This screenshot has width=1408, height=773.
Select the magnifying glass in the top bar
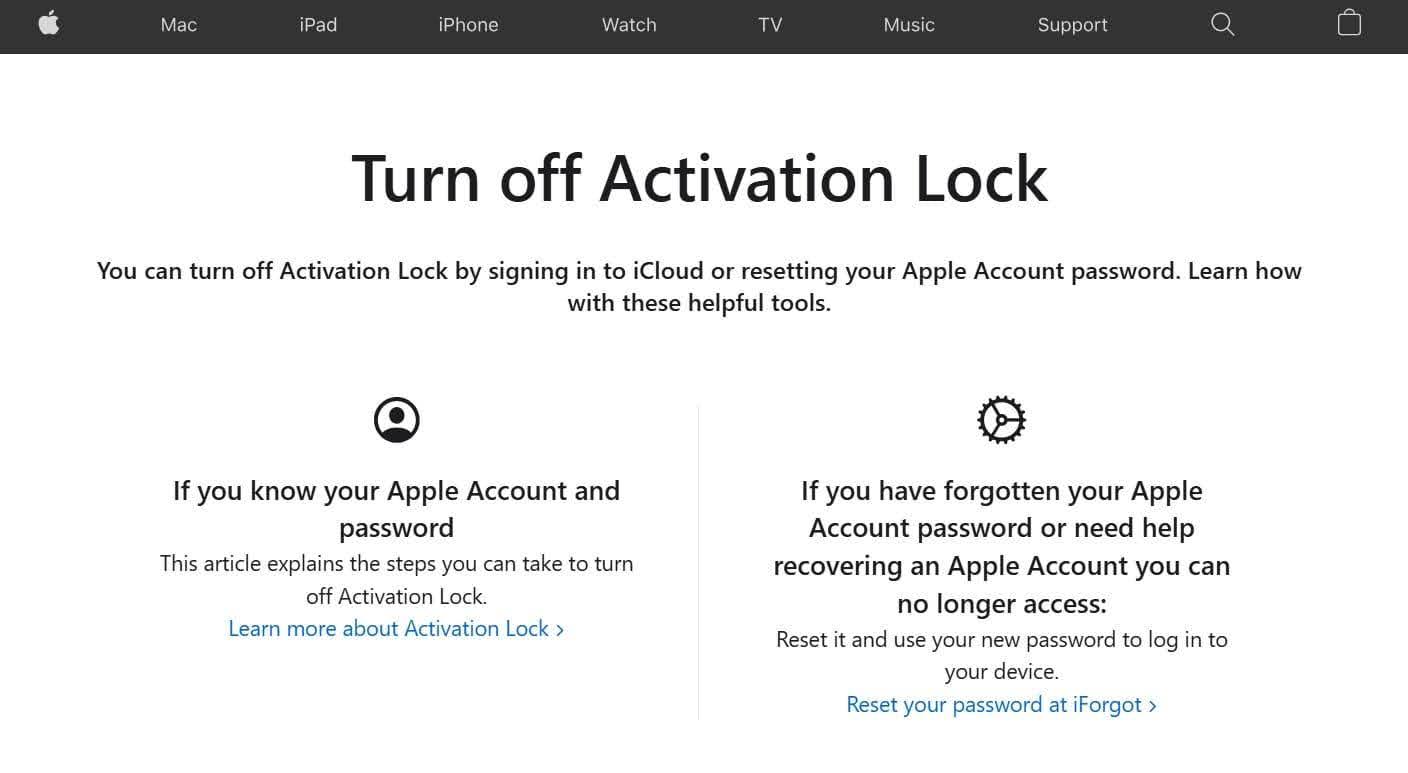1222,23
